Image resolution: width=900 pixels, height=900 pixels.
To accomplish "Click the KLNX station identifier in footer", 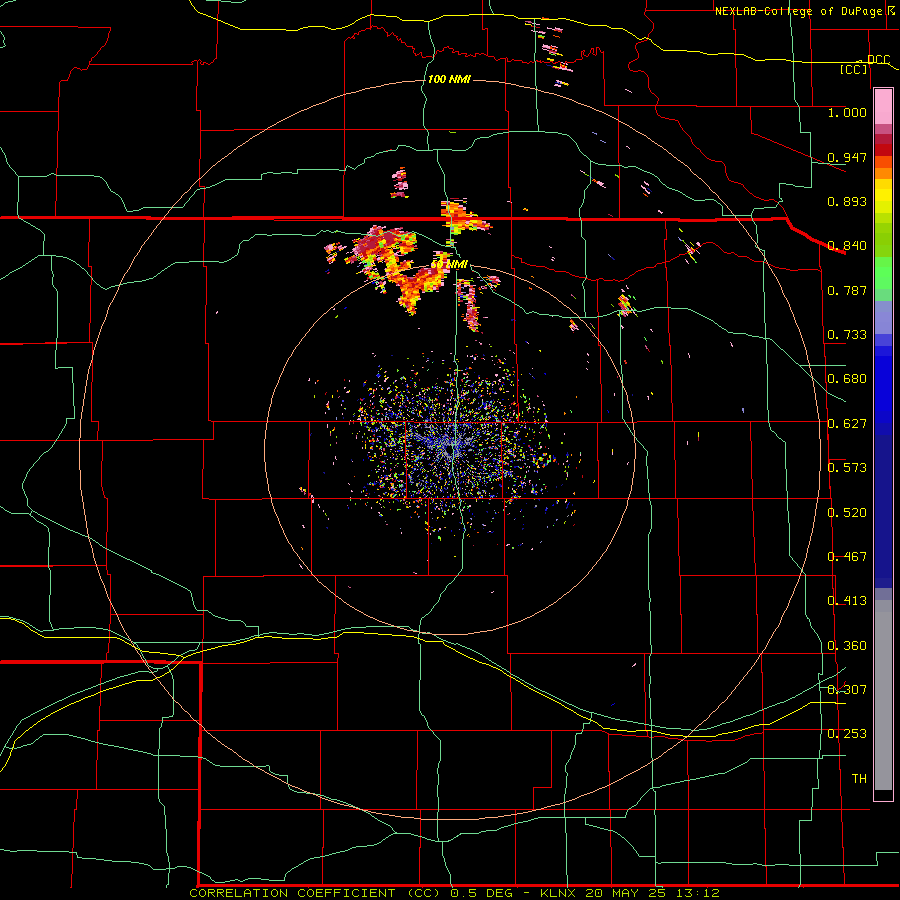I will [x=559, y=893].
